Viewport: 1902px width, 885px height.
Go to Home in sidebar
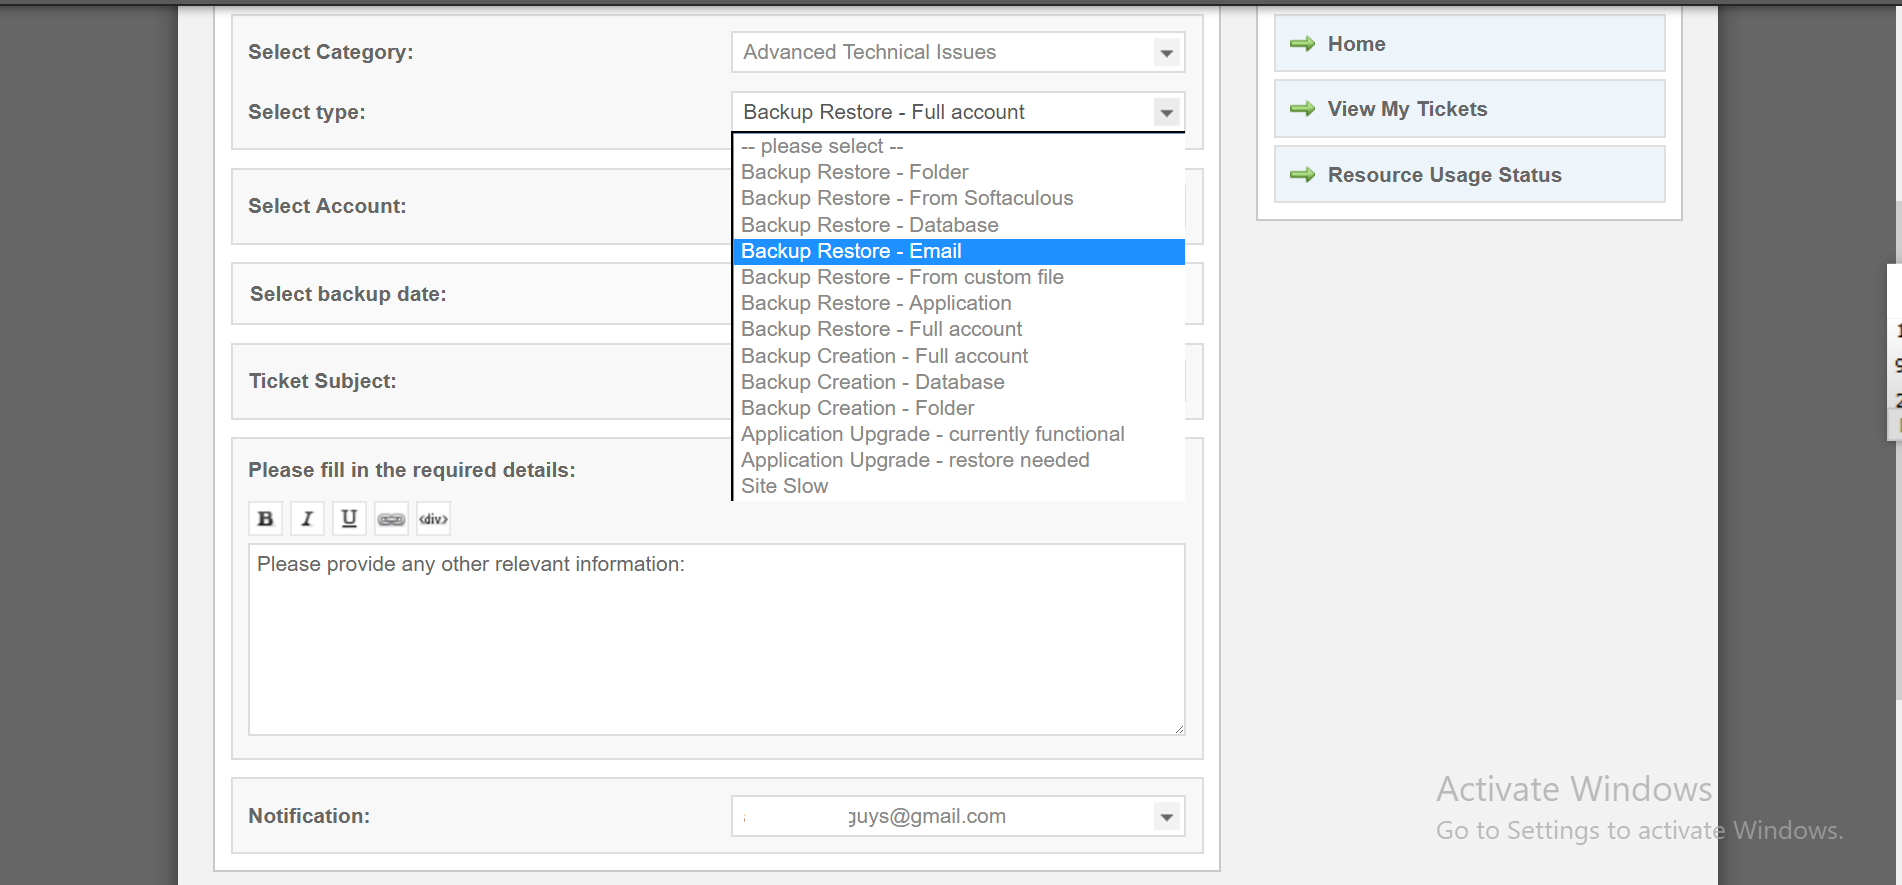coord(1356,44)
